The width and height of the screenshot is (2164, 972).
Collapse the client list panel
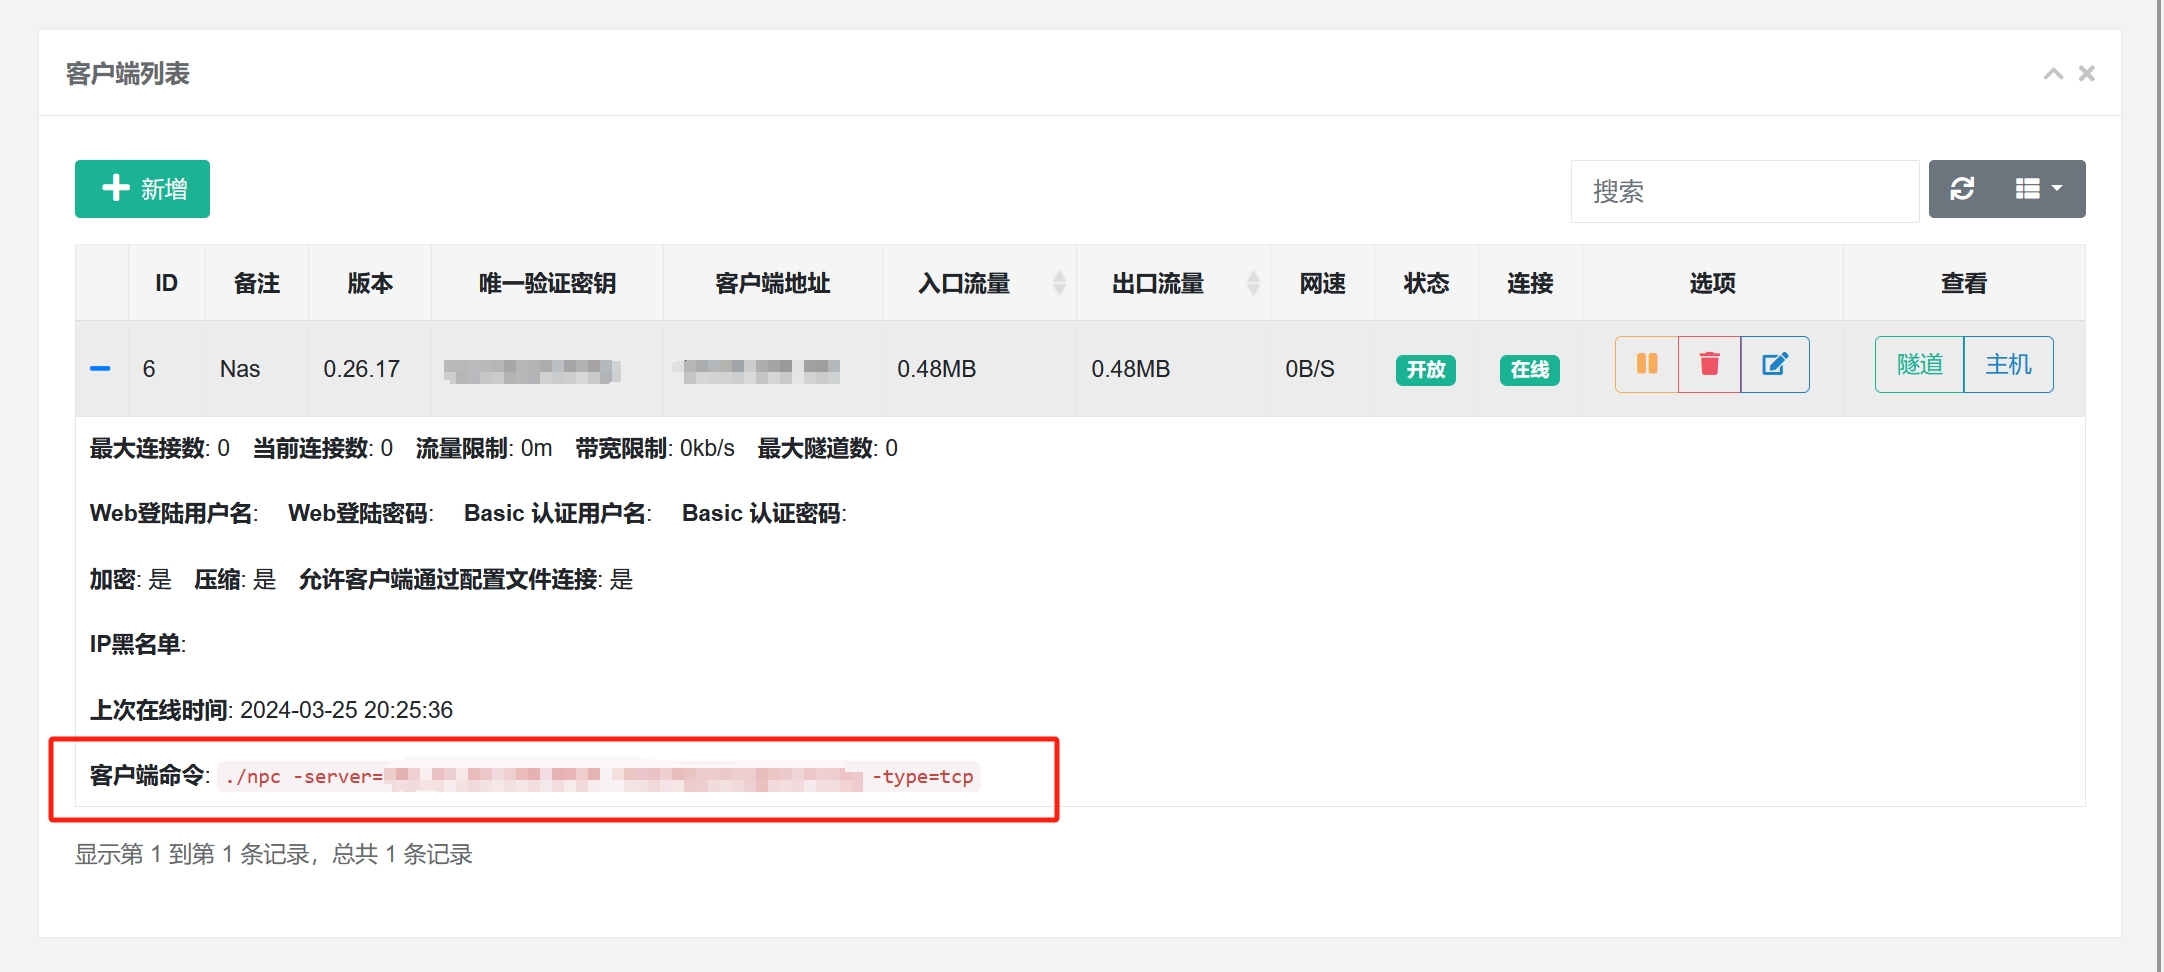pos(2053,74)
